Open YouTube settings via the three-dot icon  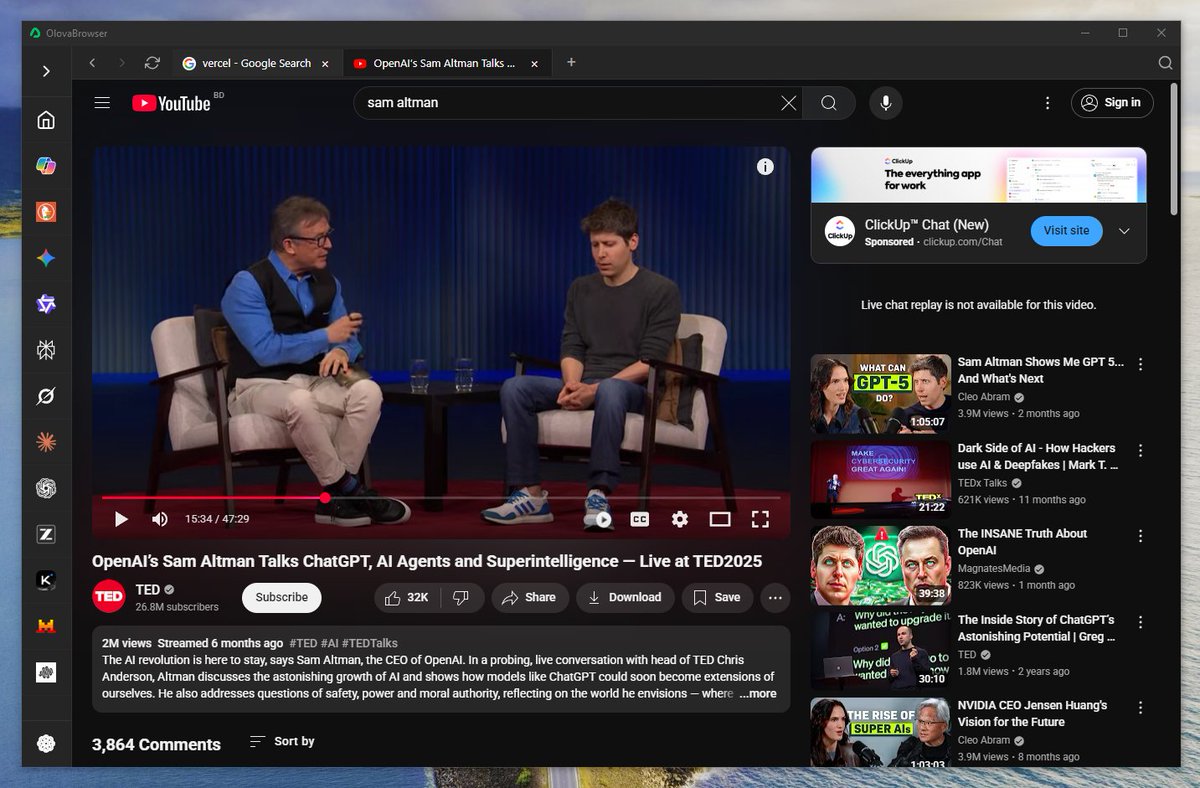[x=1047, y=103]
